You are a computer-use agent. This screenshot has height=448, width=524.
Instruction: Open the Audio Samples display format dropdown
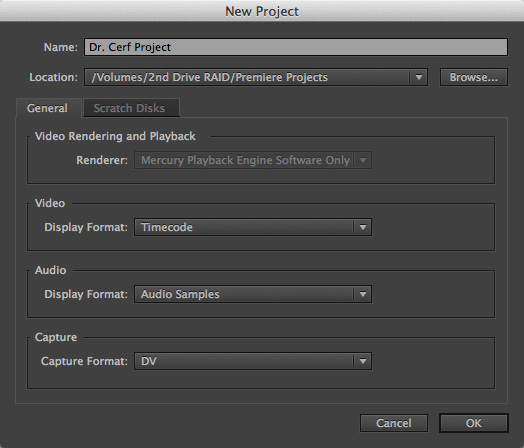click(x=253, y=294)
